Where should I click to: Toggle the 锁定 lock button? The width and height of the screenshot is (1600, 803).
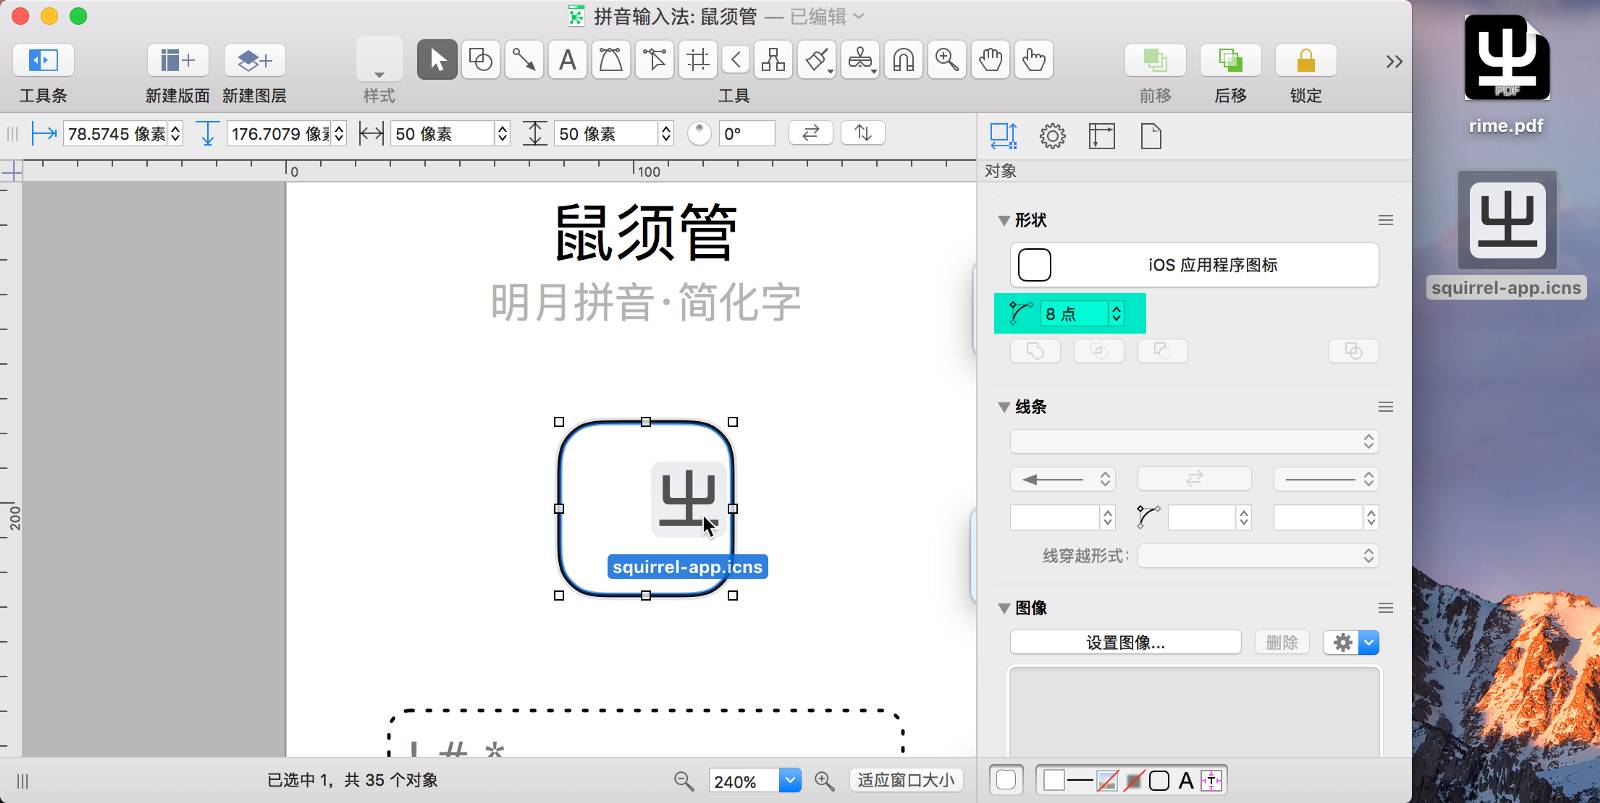(x=1305, y=61)
